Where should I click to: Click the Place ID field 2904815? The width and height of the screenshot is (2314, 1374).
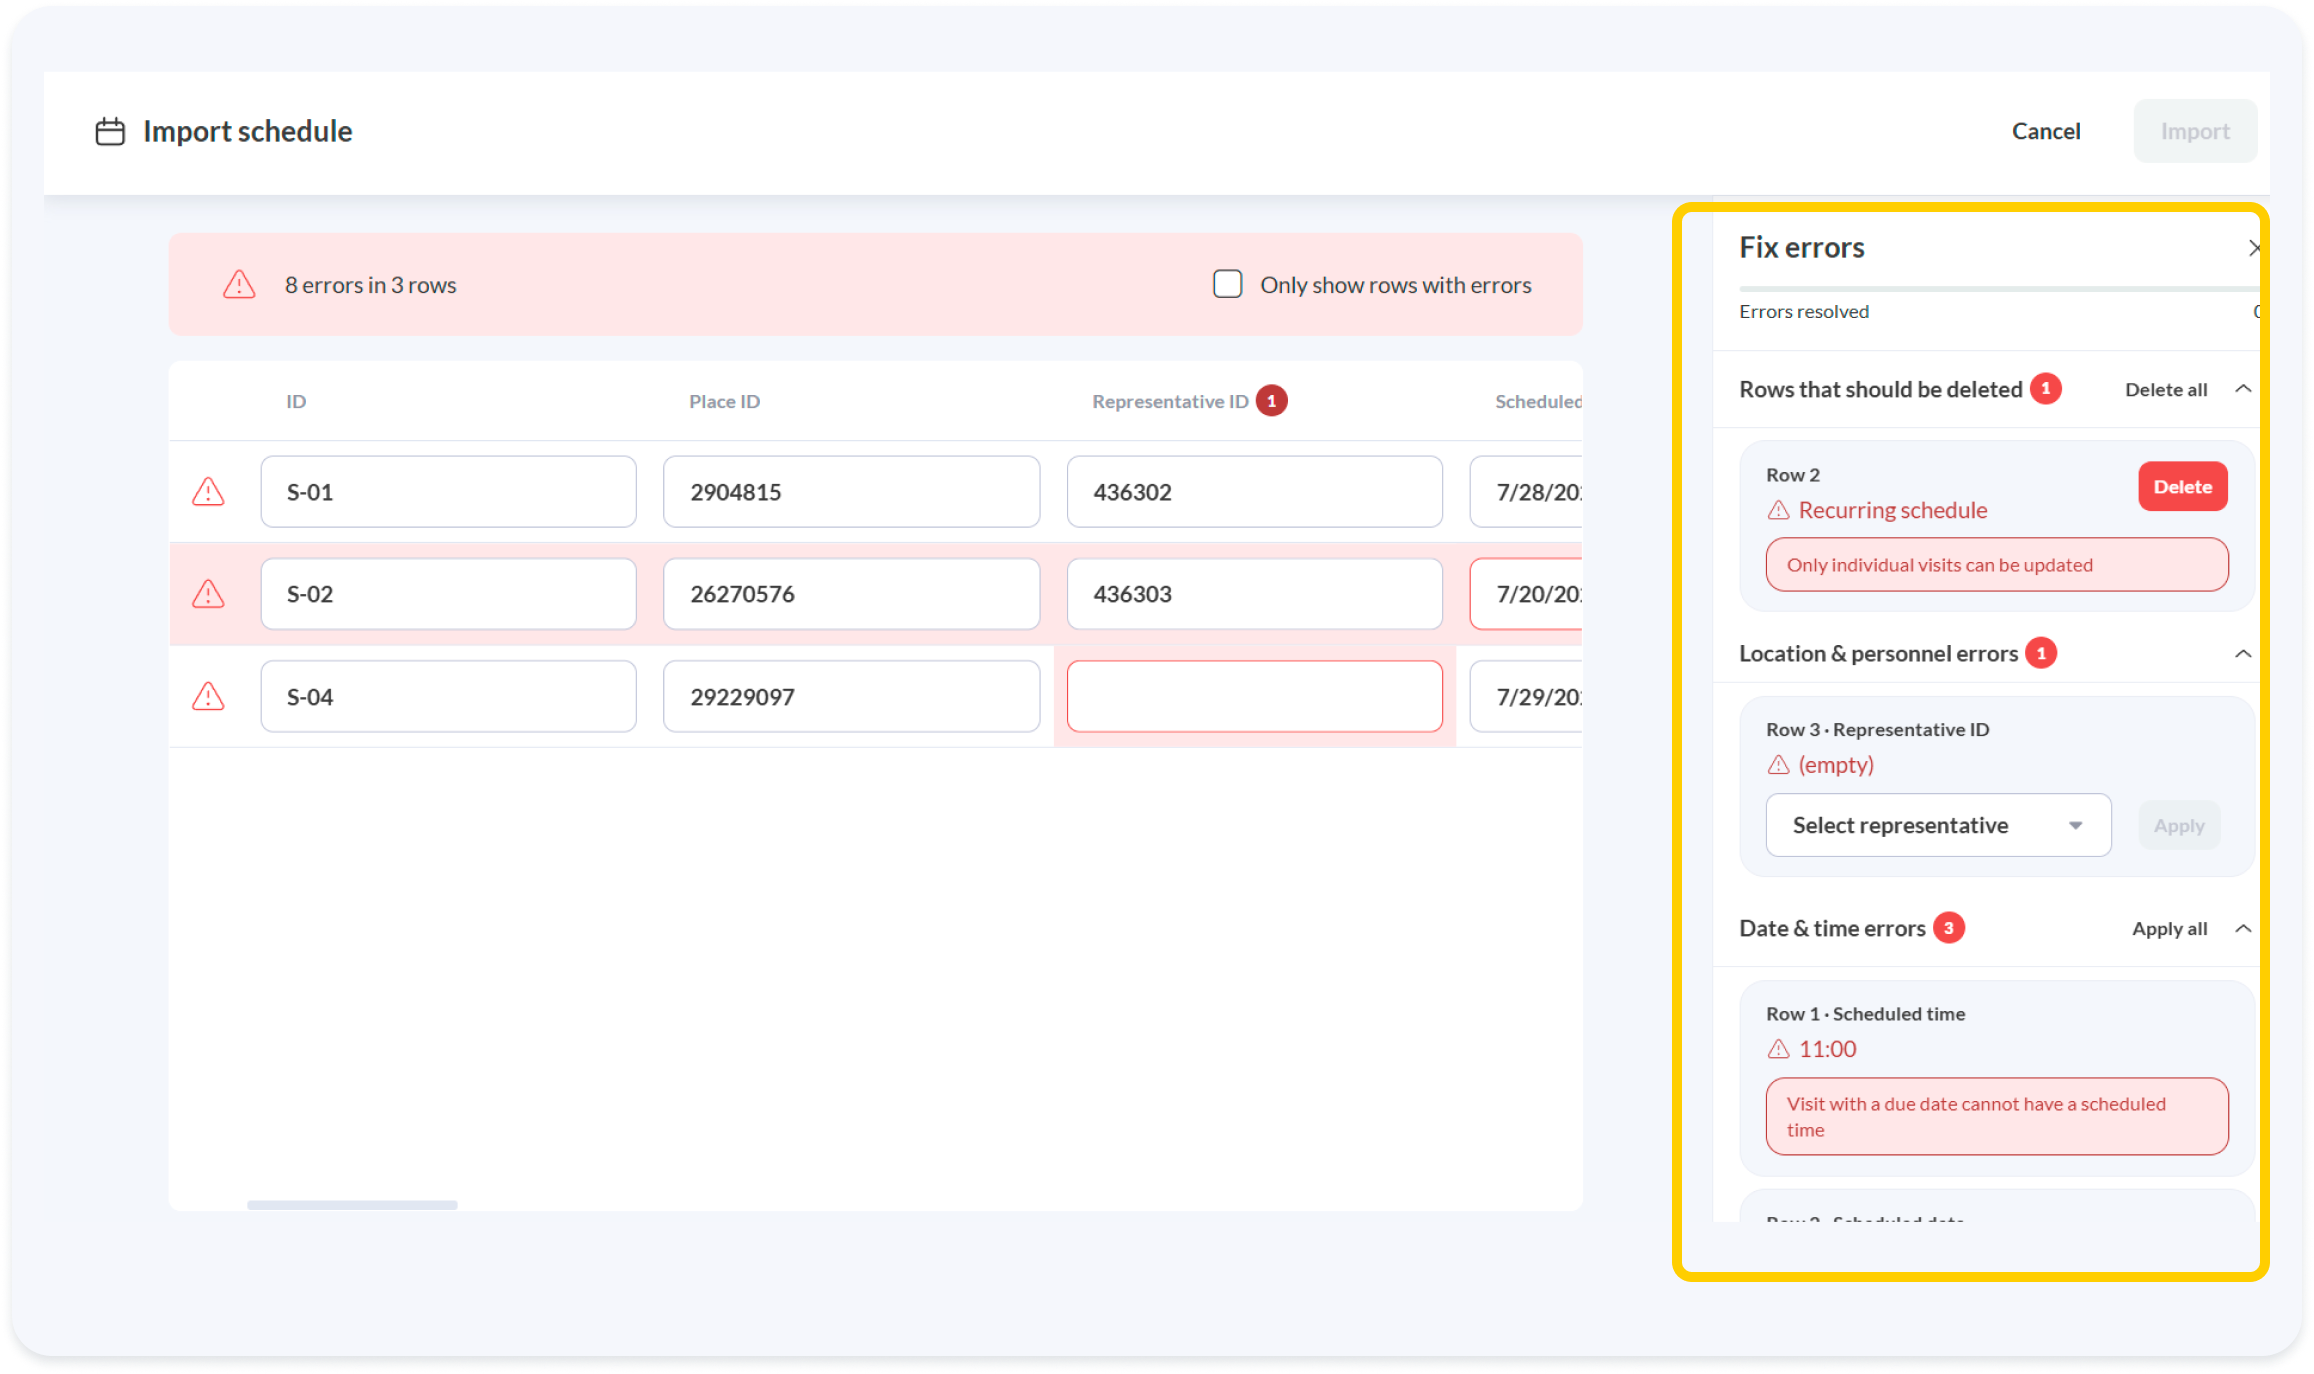[x=851, y=491]
